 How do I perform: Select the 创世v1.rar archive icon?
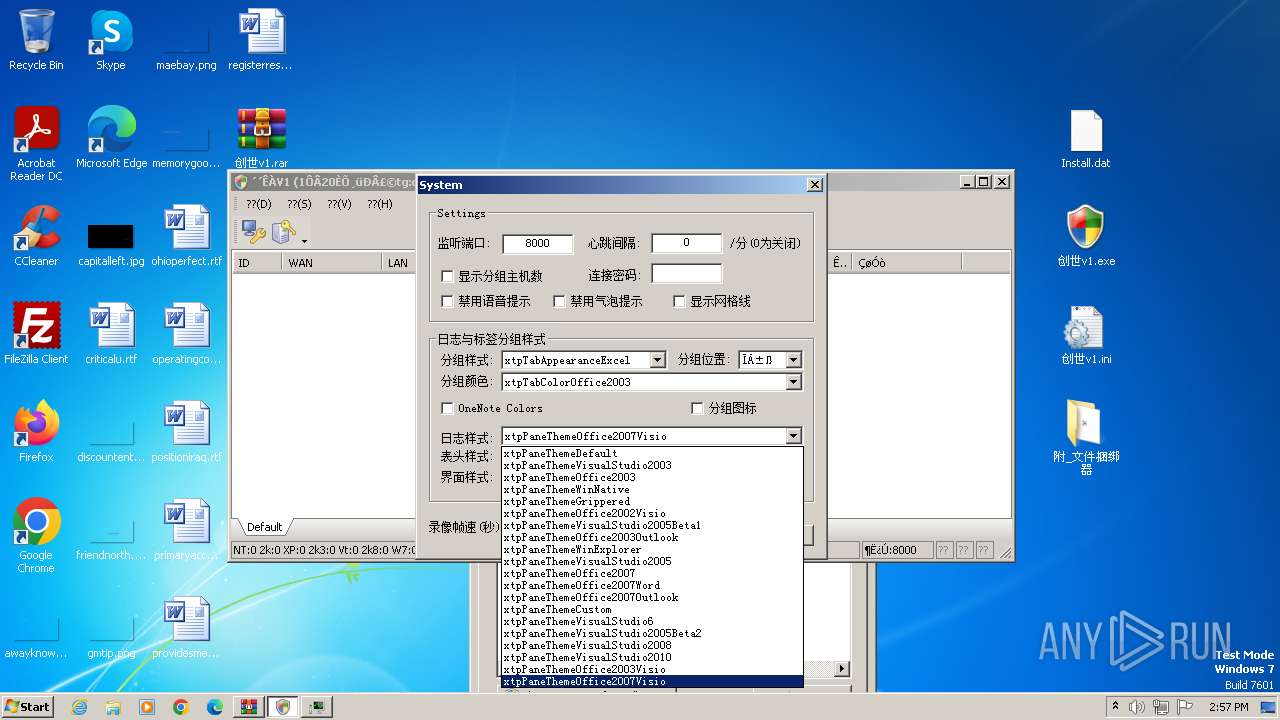(262, 138)
